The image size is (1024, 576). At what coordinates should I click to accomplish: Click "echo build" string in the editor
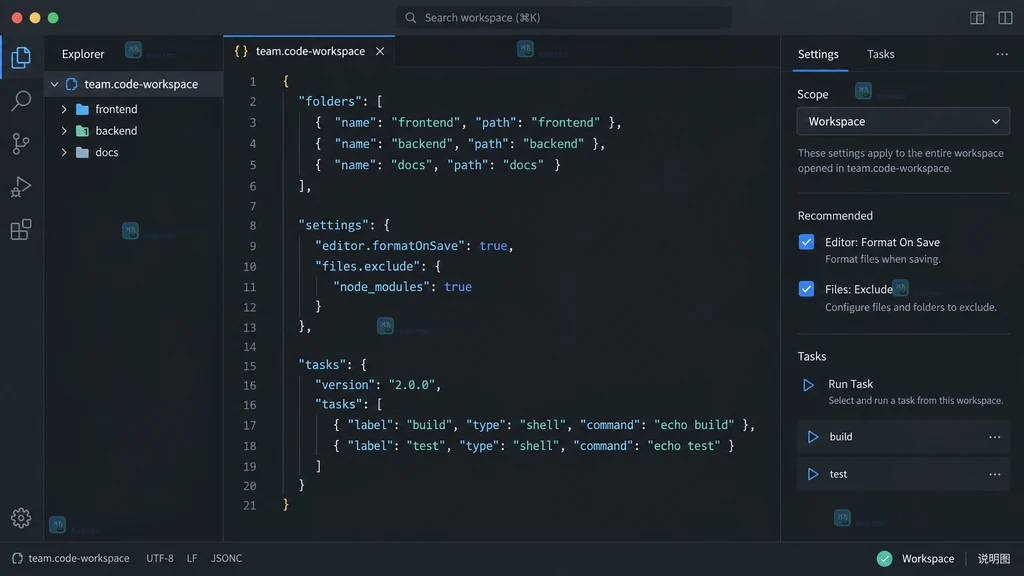tap(694, 425)
